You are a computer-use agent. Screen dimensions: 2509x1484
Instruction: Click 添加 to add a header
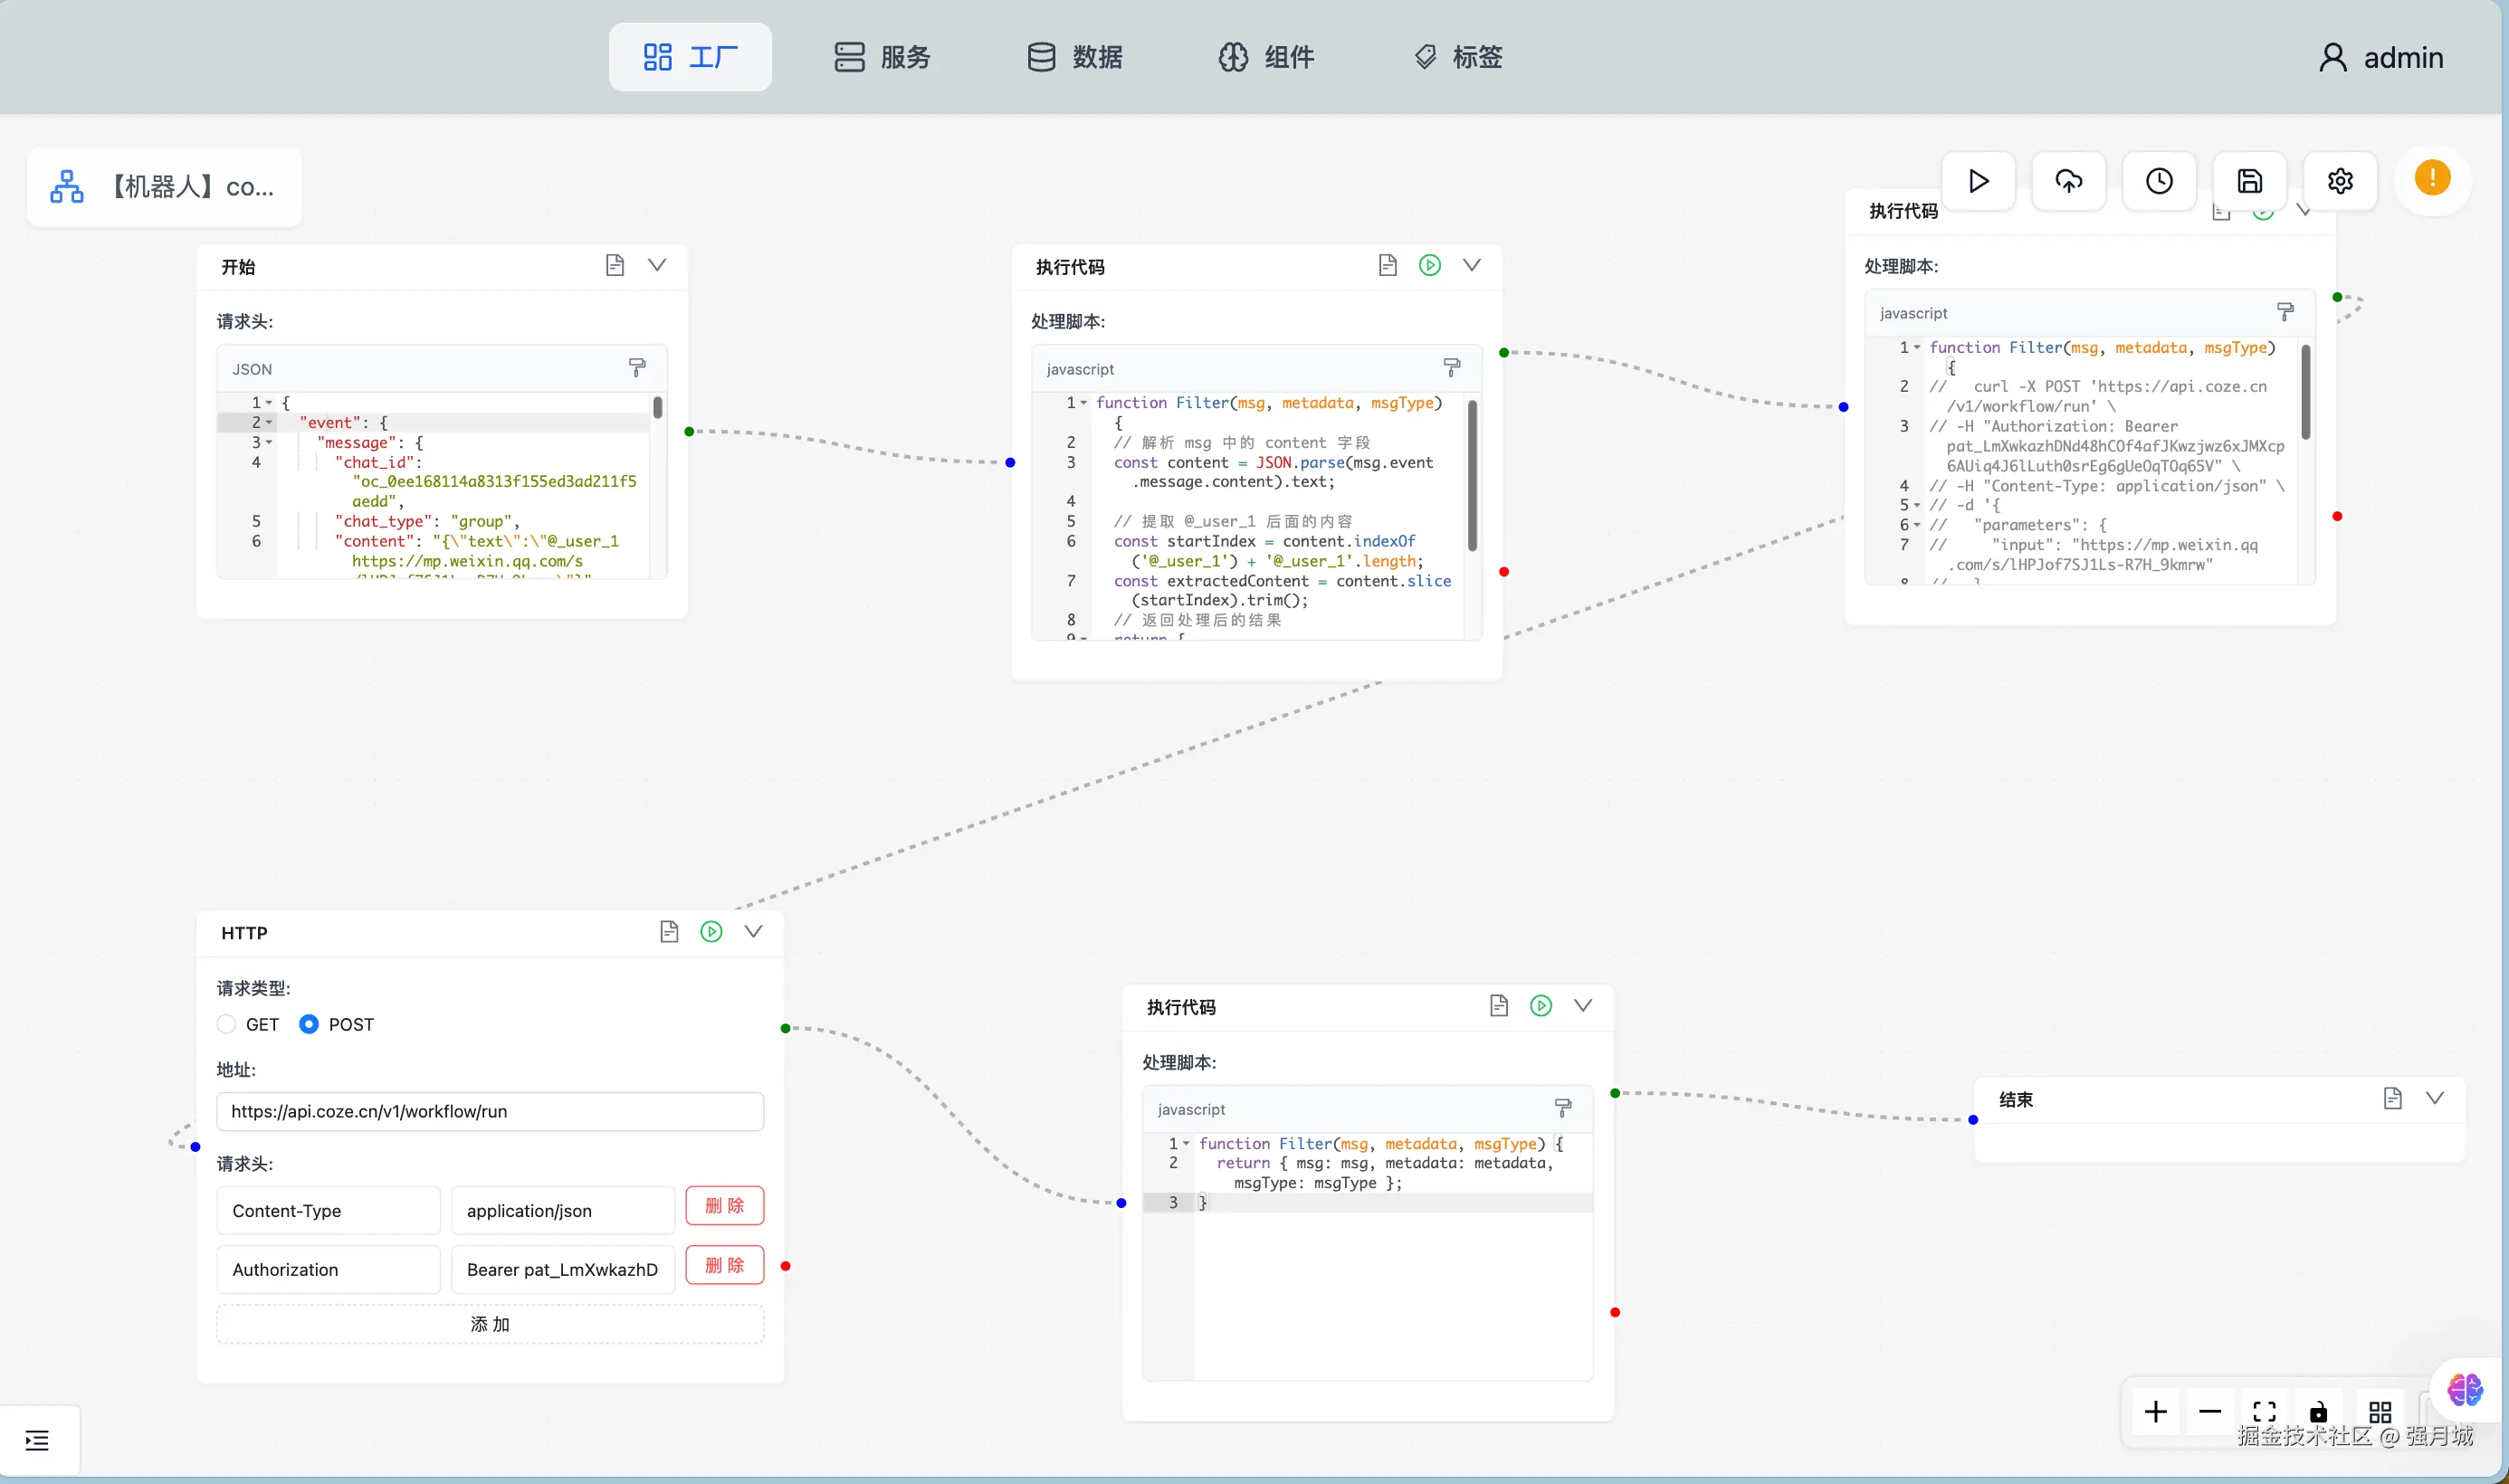[x=490, y=1324]
